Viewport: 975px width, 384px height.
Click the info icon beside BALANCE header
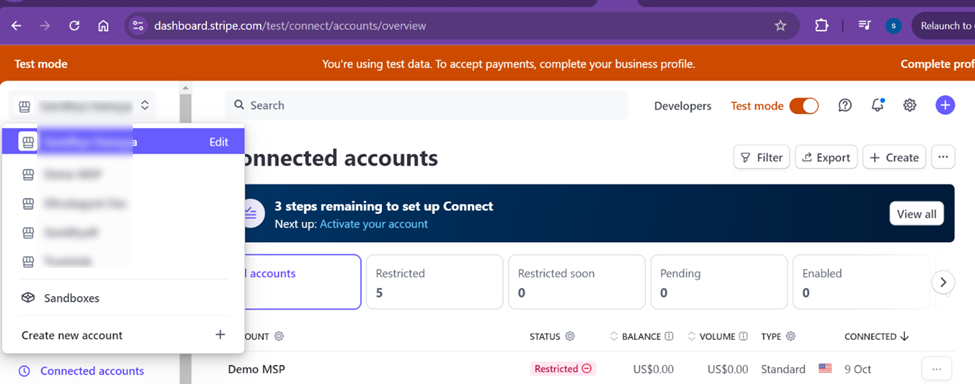(x=669, y=336)
